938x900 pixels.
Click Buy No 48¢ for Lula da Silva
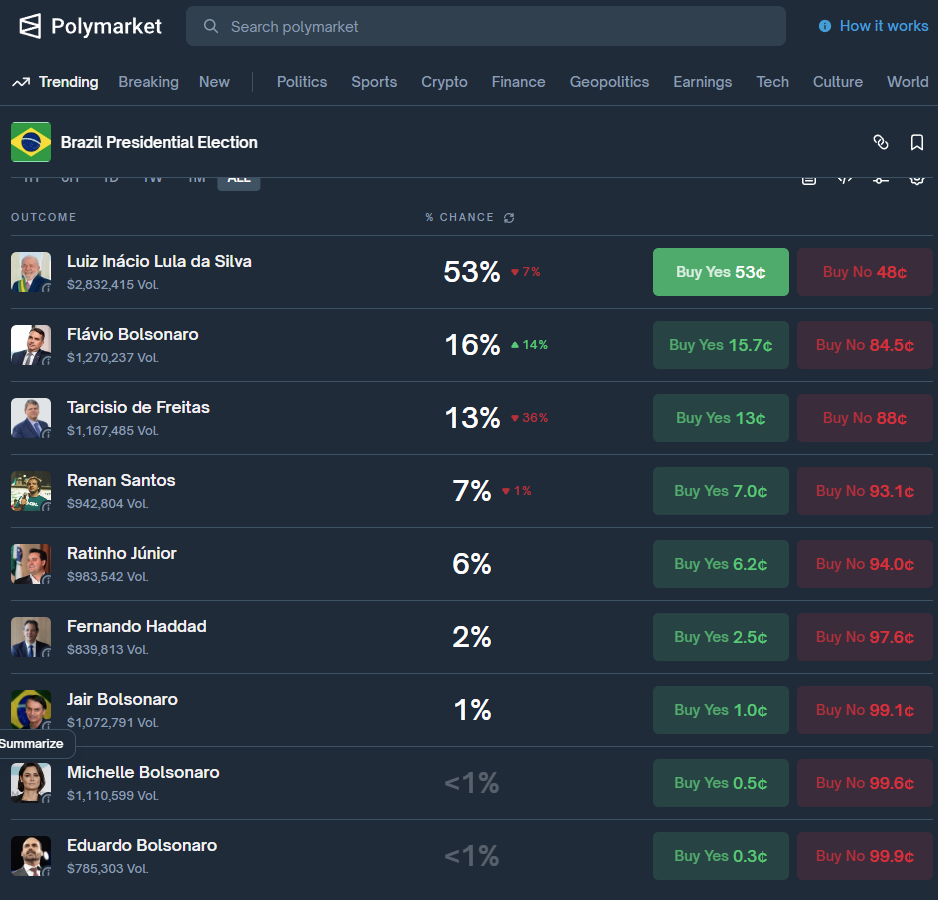click(865, 272)
